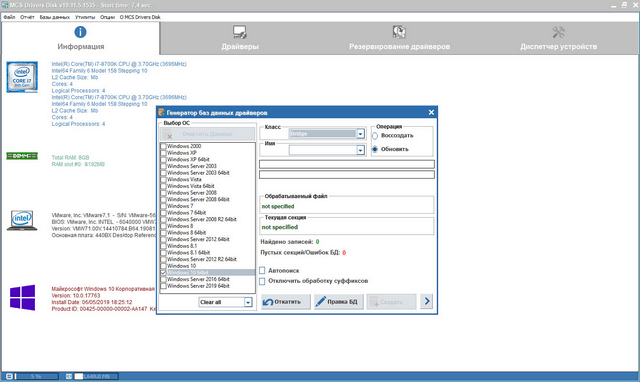Image resolution: width=640 pixels, height=382 pixels.
Task: Tick the Windows Server 2008 checkbox
Action: [163, 193]
